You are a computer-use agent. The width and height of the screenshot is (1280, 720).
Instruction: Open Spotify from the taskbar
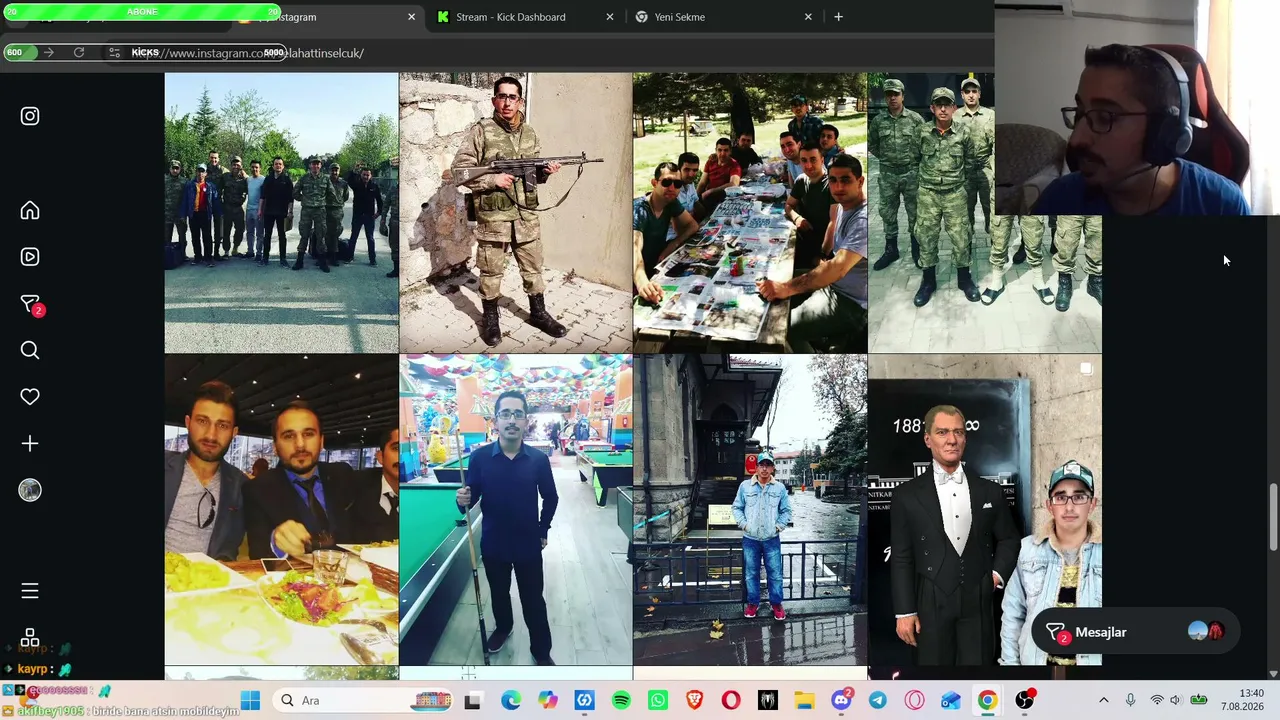coord(621,701)
